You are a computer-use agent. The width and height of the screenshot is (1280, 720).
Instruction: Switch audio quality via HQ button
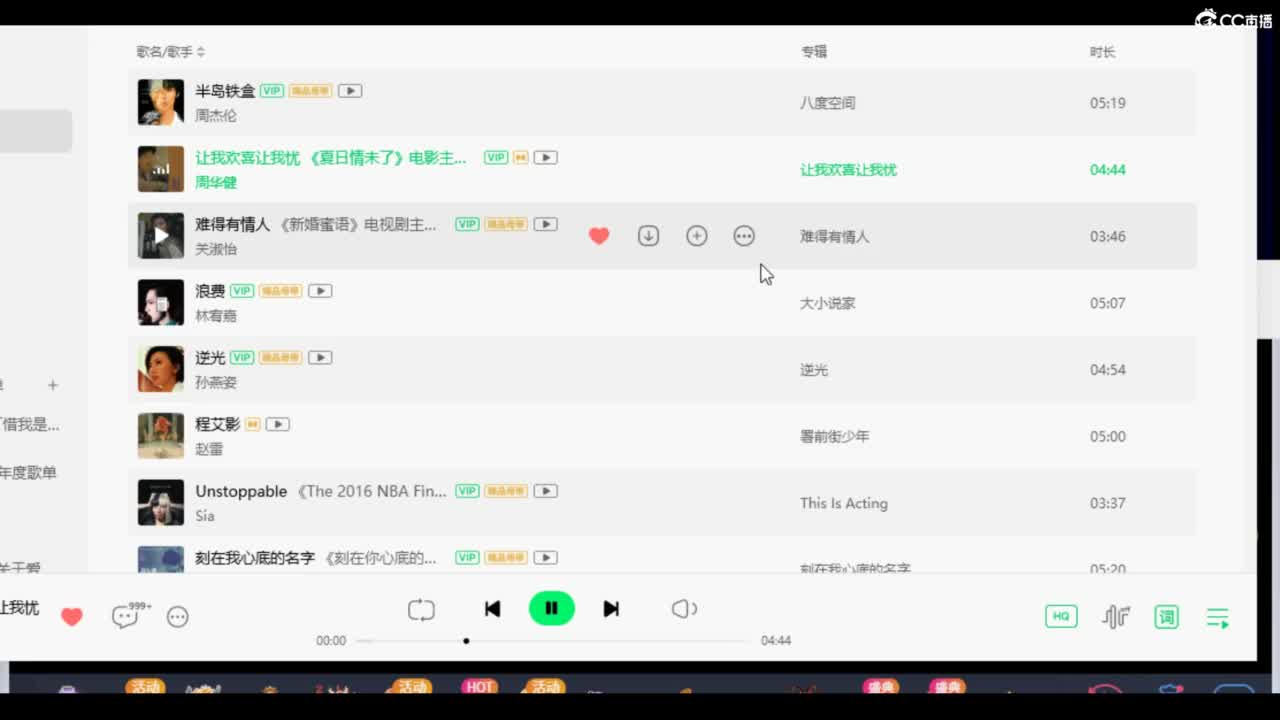point(1061,617)
